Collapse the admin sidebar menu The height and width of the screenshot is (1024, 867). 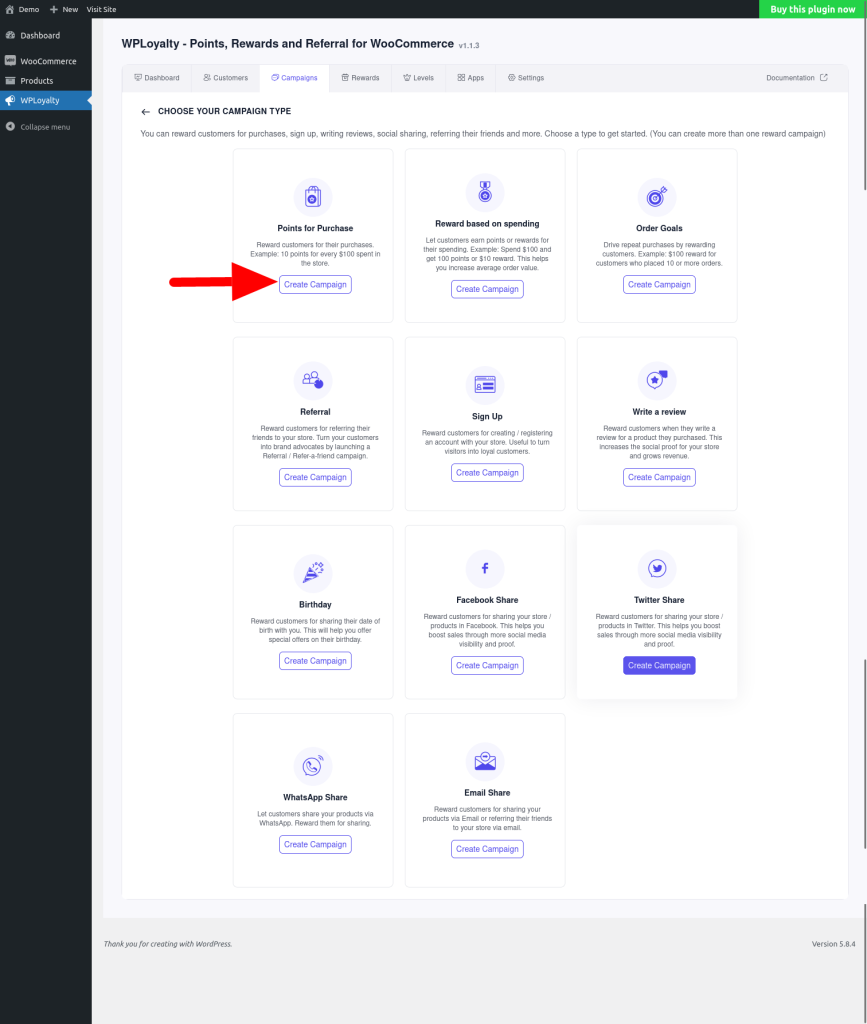(x=46, y=127)
